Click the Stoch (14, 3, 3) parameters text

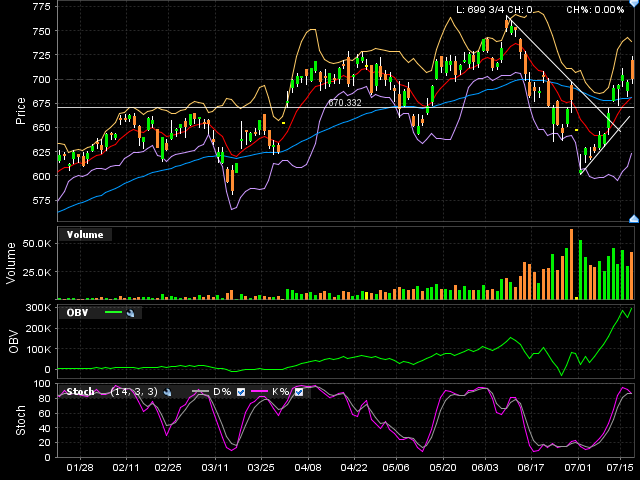point(134,392)
